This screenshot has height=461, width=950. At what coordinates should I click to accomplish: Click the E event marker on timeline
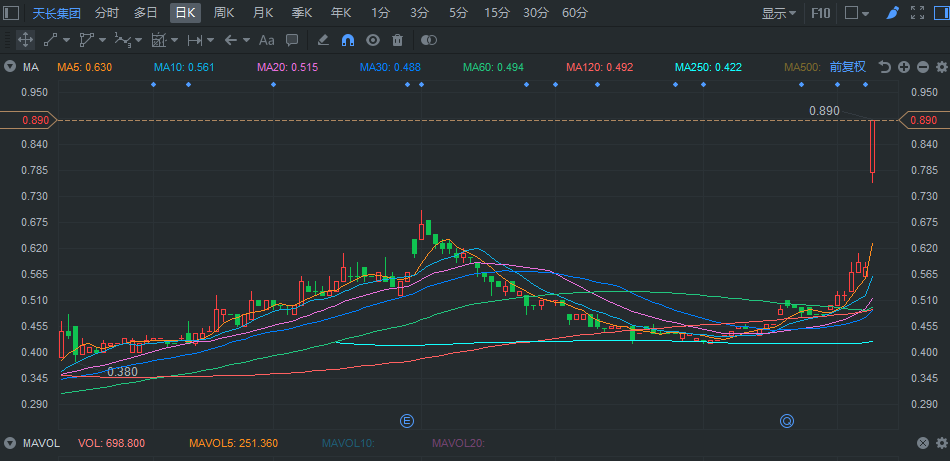pos(406,420)
